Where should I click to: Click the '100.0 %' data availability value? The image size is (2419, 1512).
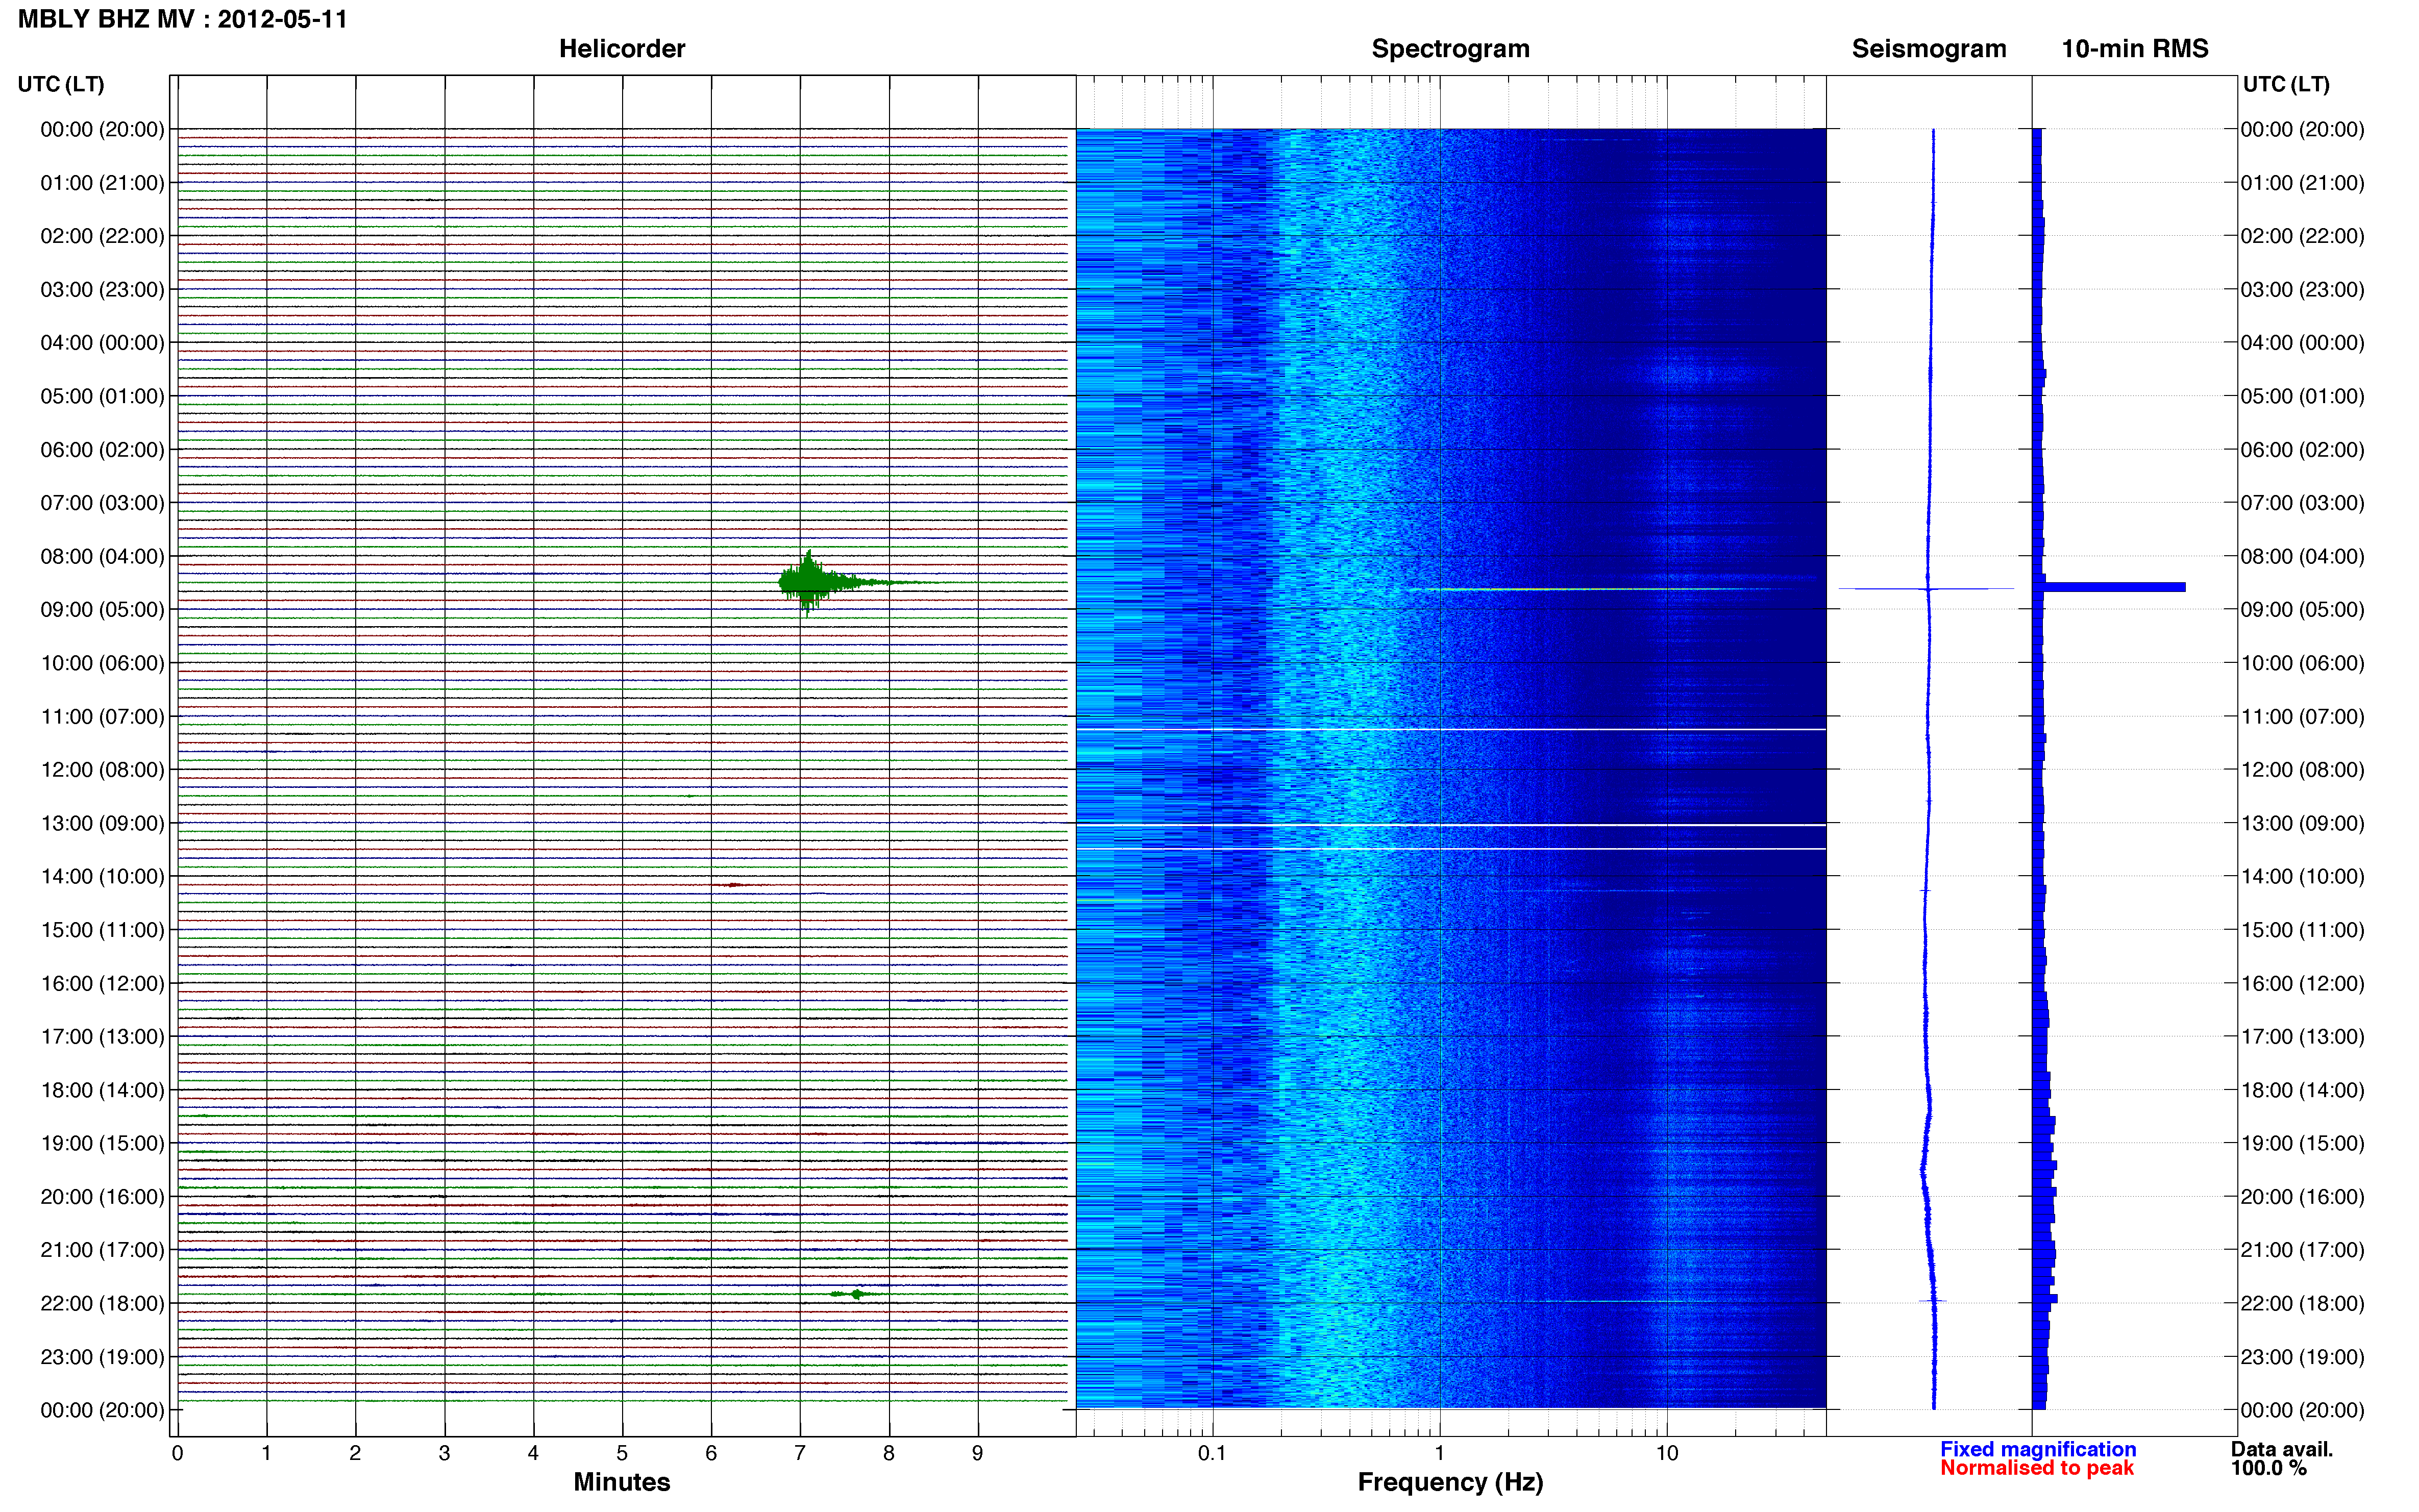coord(2269,1468)
